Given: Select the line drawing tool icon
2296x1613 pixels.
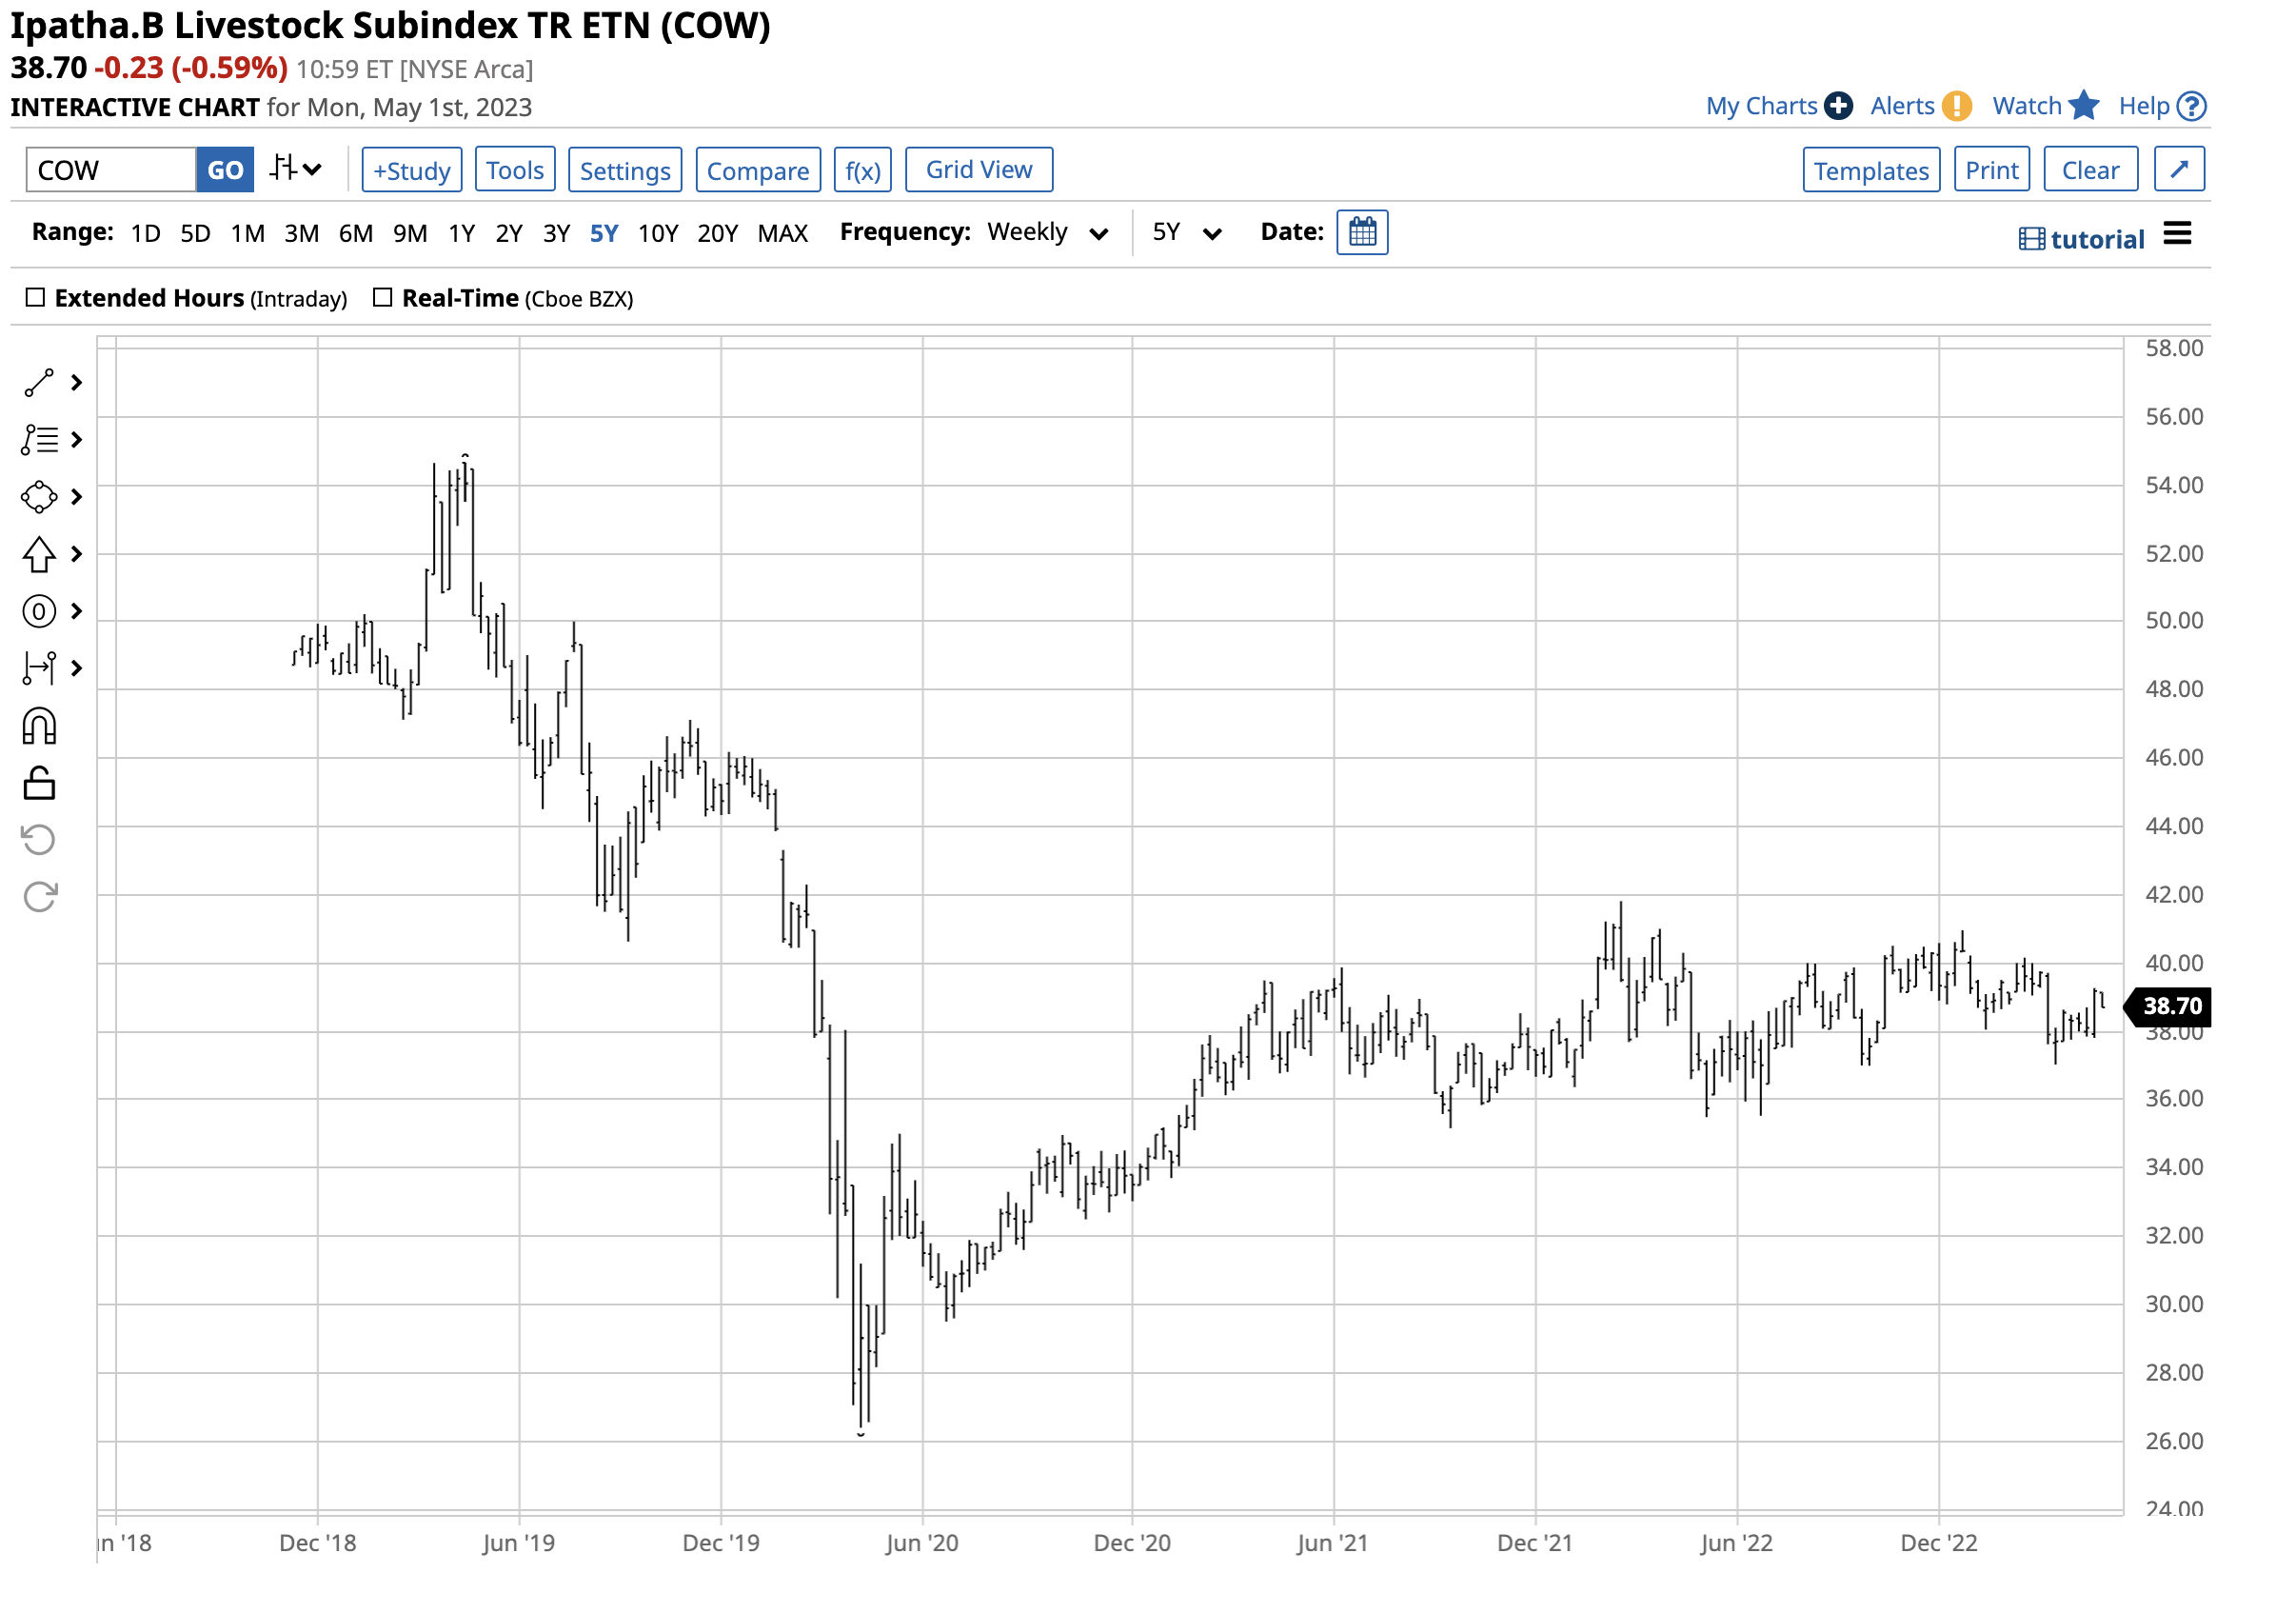Looking at the screenshot, I should coord(39,383).
